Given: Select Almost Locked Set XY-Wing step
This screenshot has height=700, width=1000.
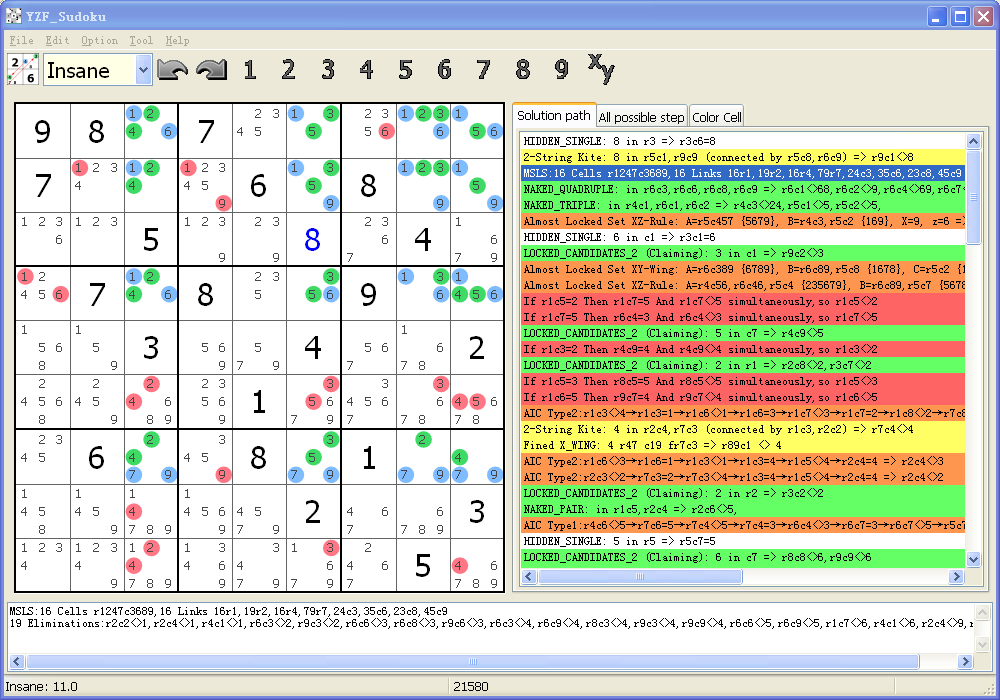Looking at the screenshot, I should [x=743, y=269].
